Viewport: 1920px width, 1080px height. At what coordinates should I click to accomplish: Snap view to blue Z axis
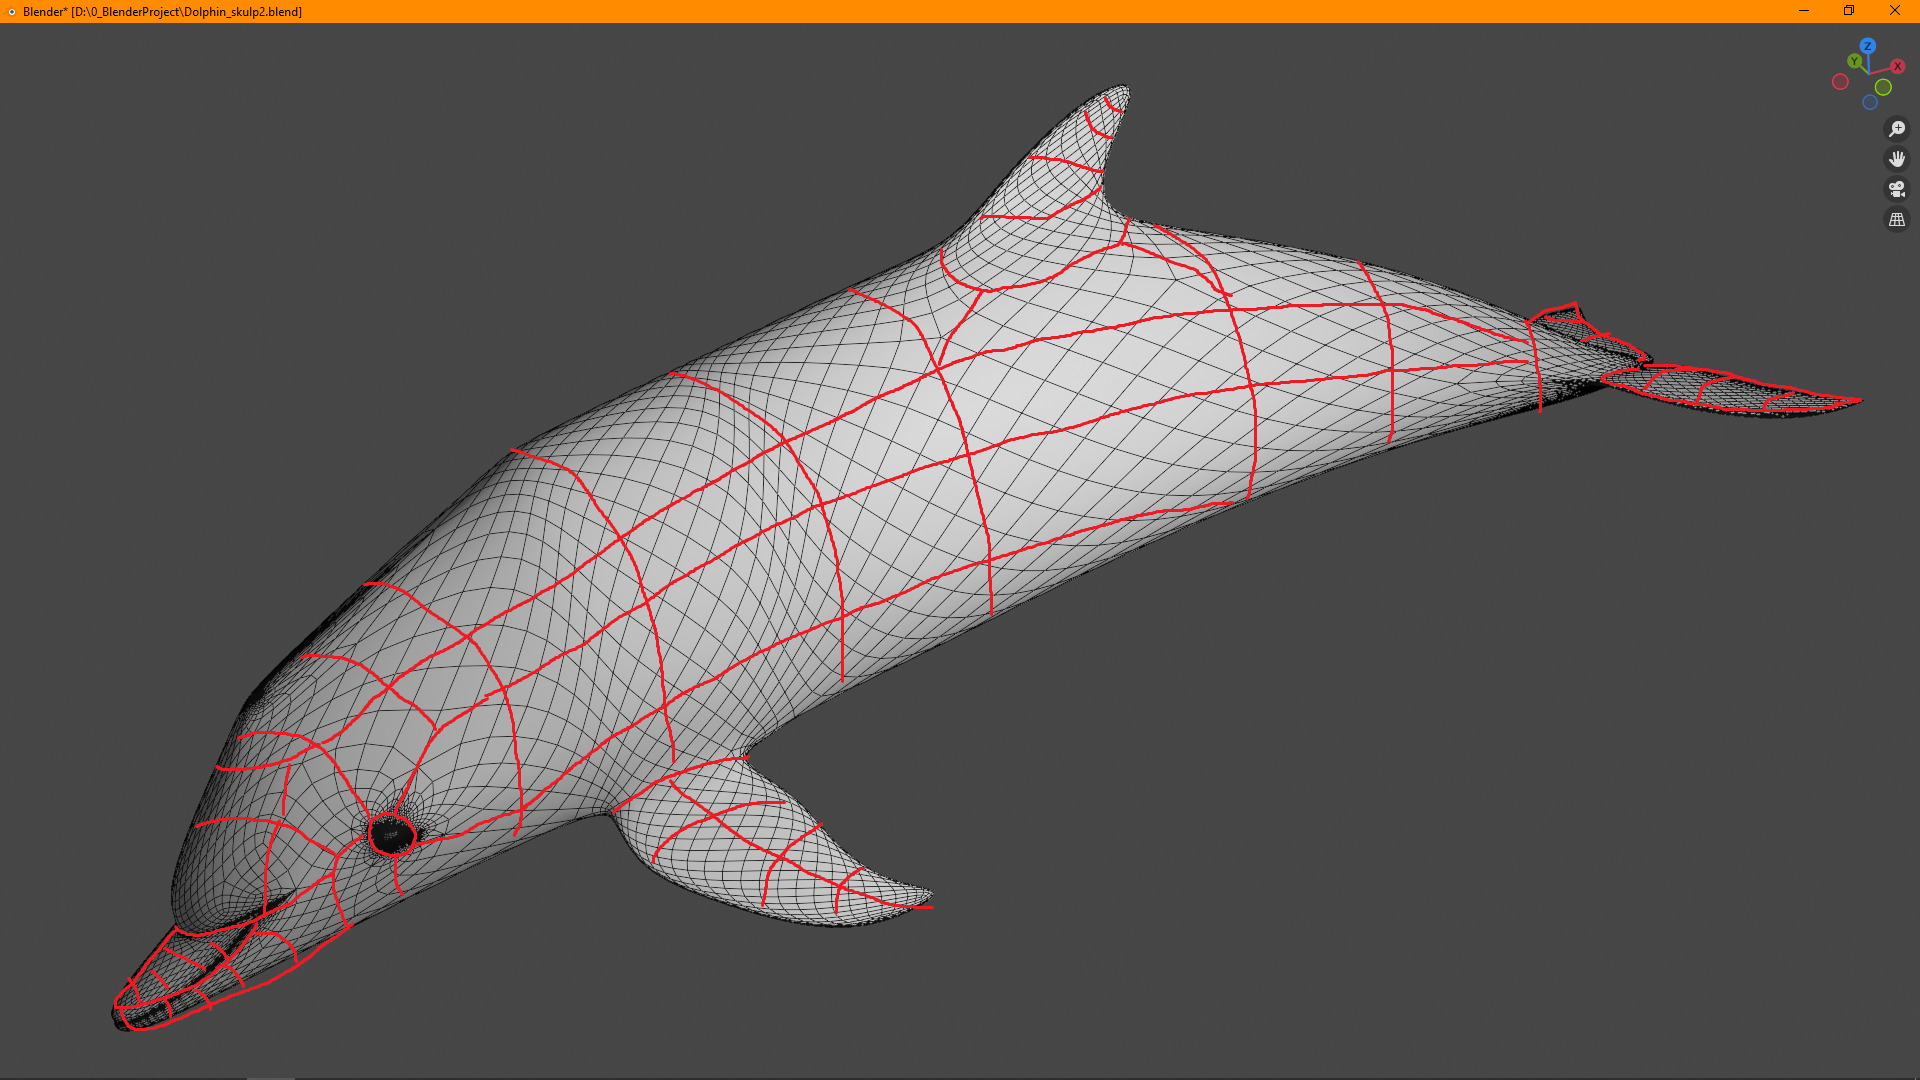[x=1867, y=46]
